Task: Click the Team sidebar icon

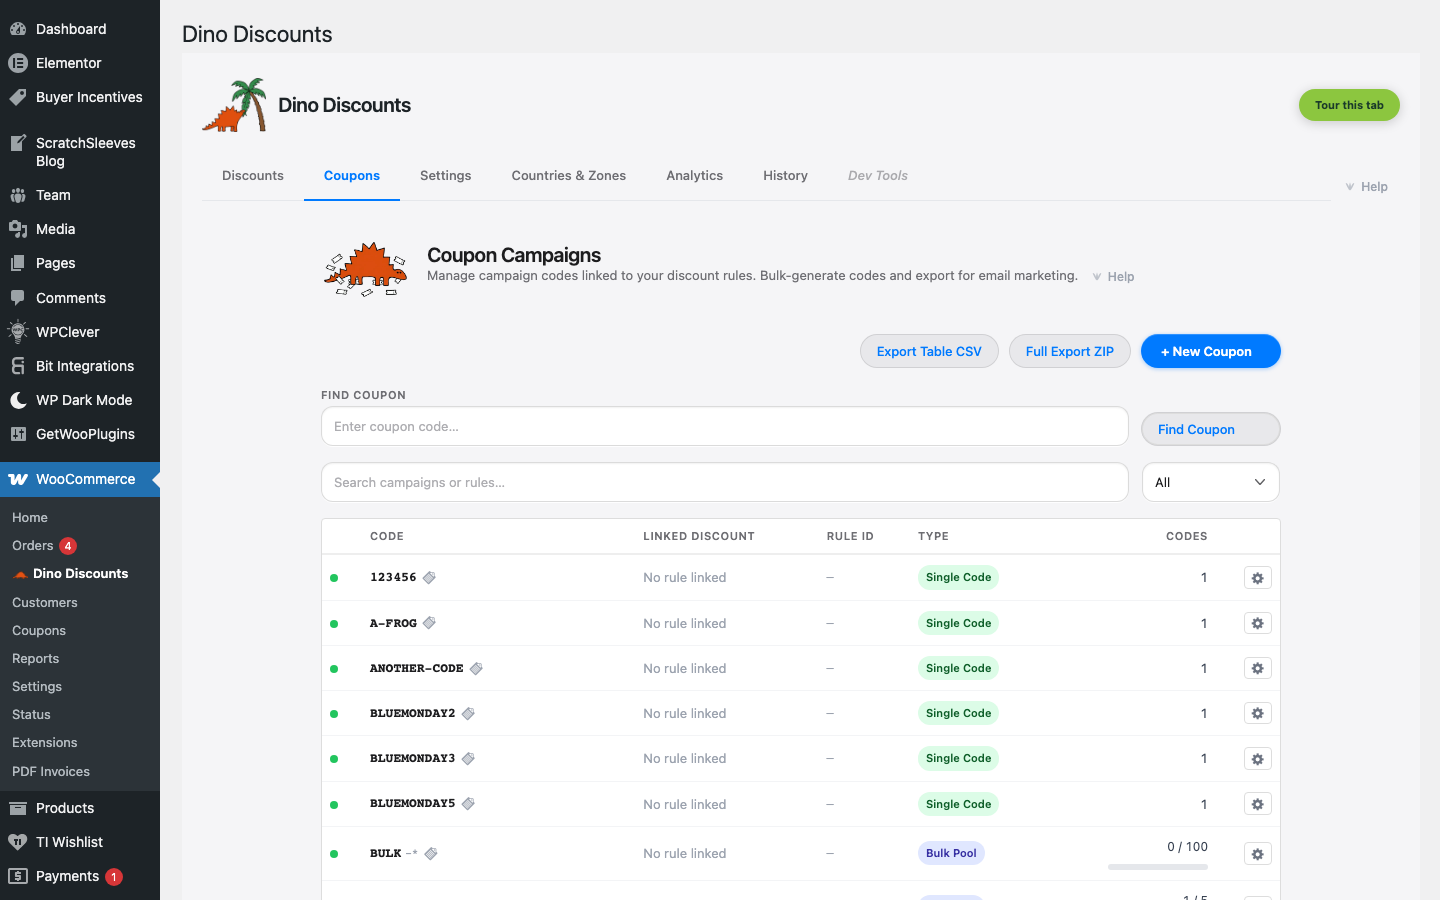Action: (18, 195)
